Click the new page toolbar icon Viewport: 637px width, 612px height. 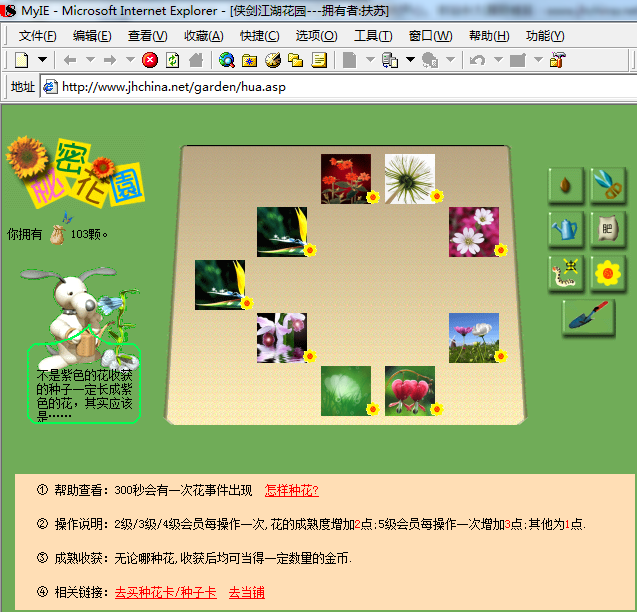point(22,60)
